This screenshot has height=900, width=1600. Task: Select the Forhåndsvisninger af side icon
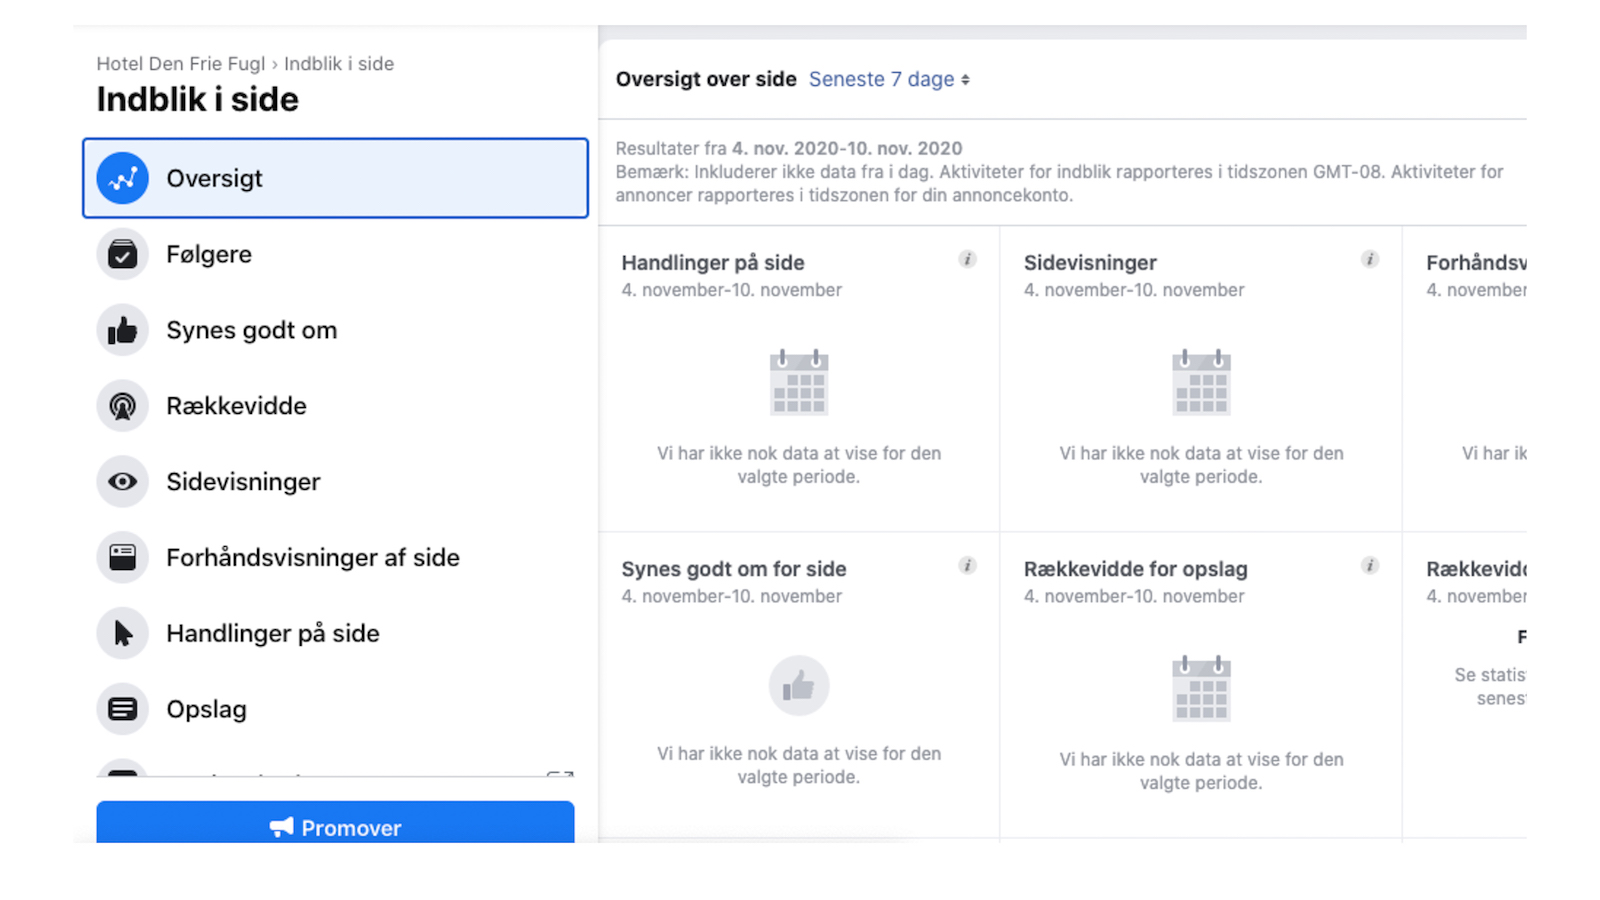121,557
